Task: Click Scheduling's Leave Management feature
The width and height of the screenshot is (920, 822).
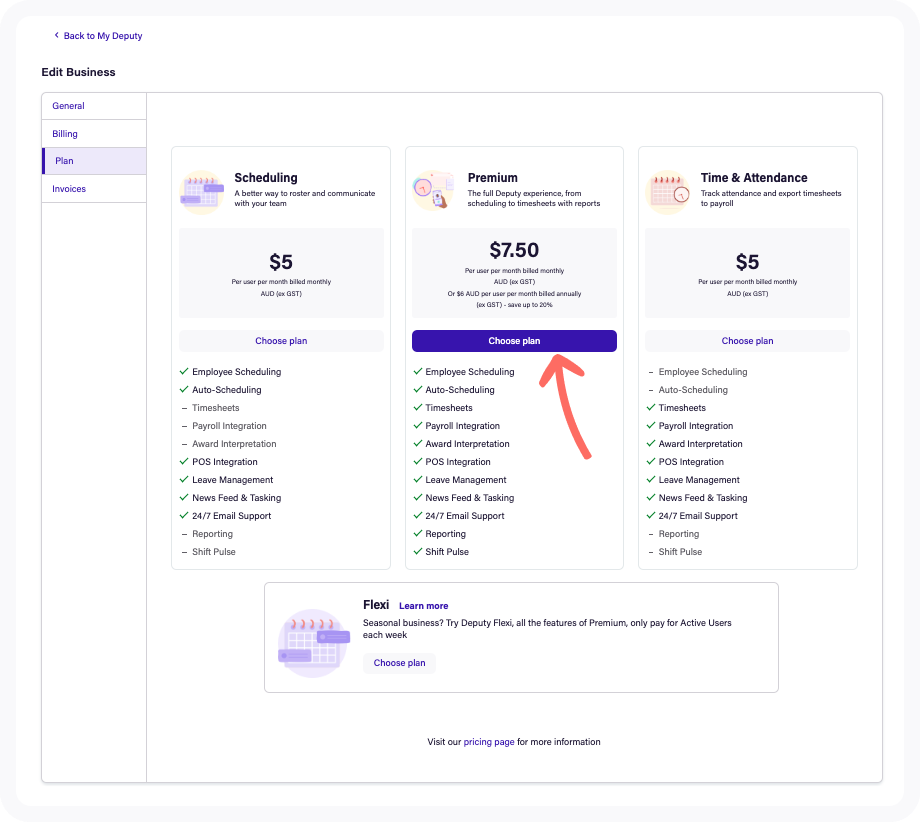Action: (x=232, y=480)
